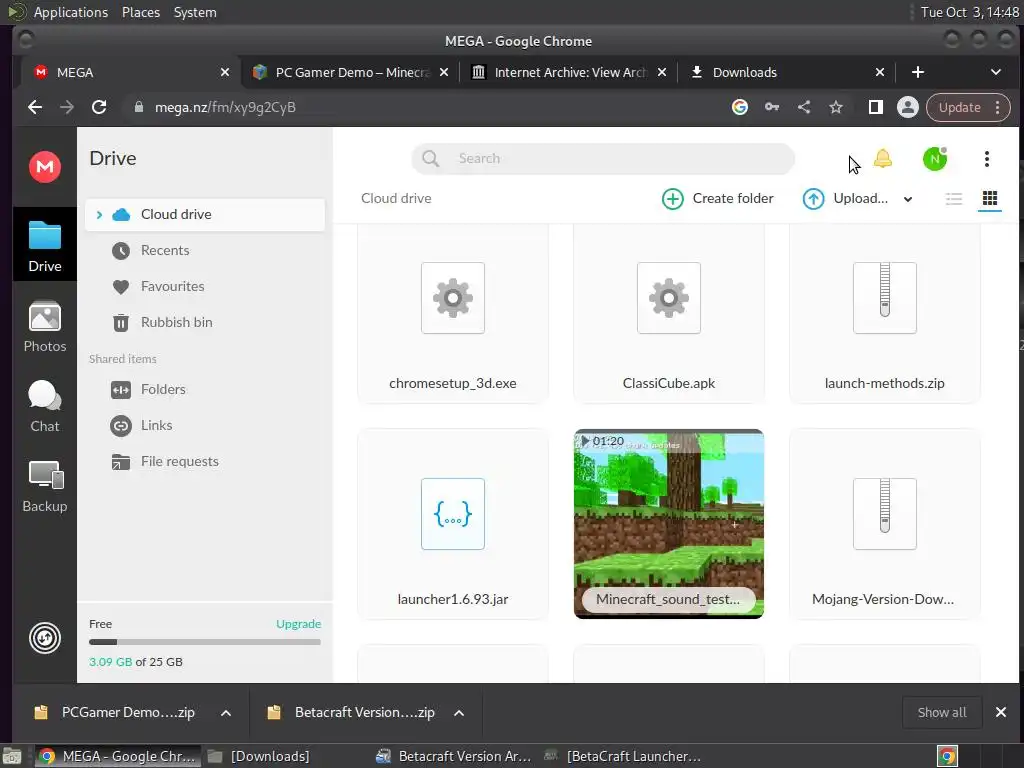Open File requests
This screenshot has width=1024, height=768.
tap(180, 461)
